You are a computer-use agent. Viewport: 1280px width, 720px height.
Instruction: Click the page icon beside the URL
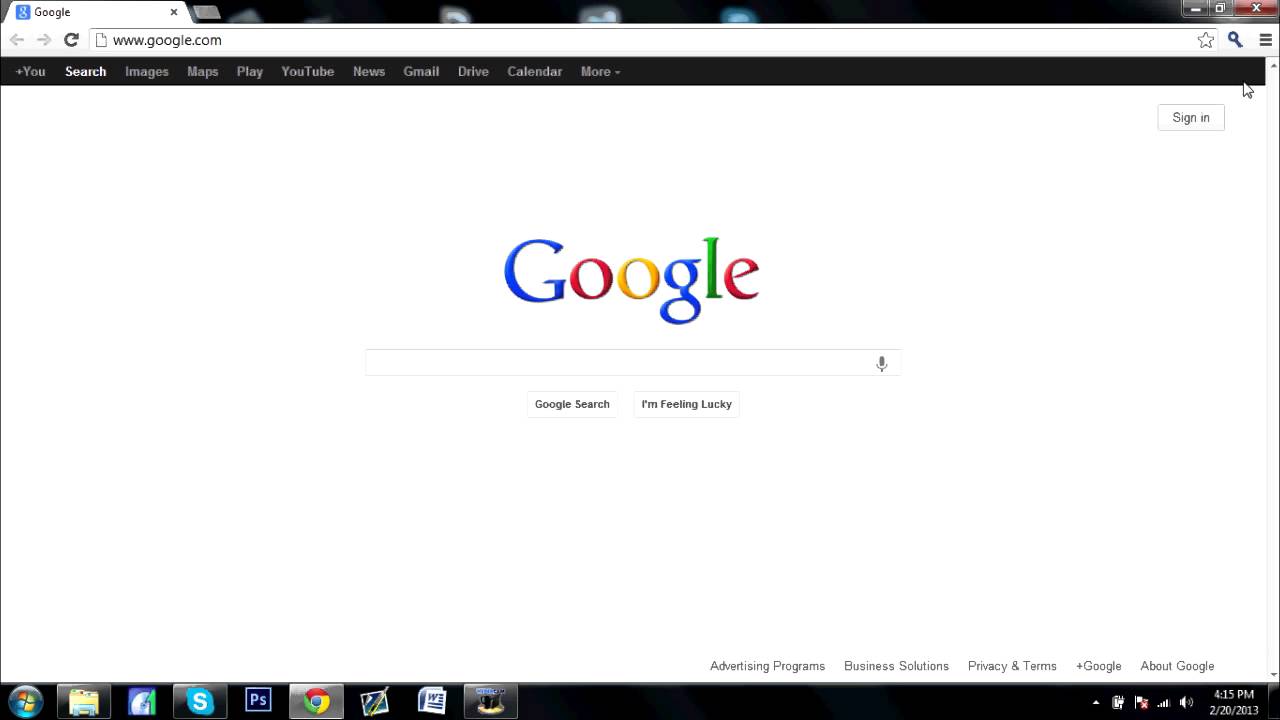point(100,40)
